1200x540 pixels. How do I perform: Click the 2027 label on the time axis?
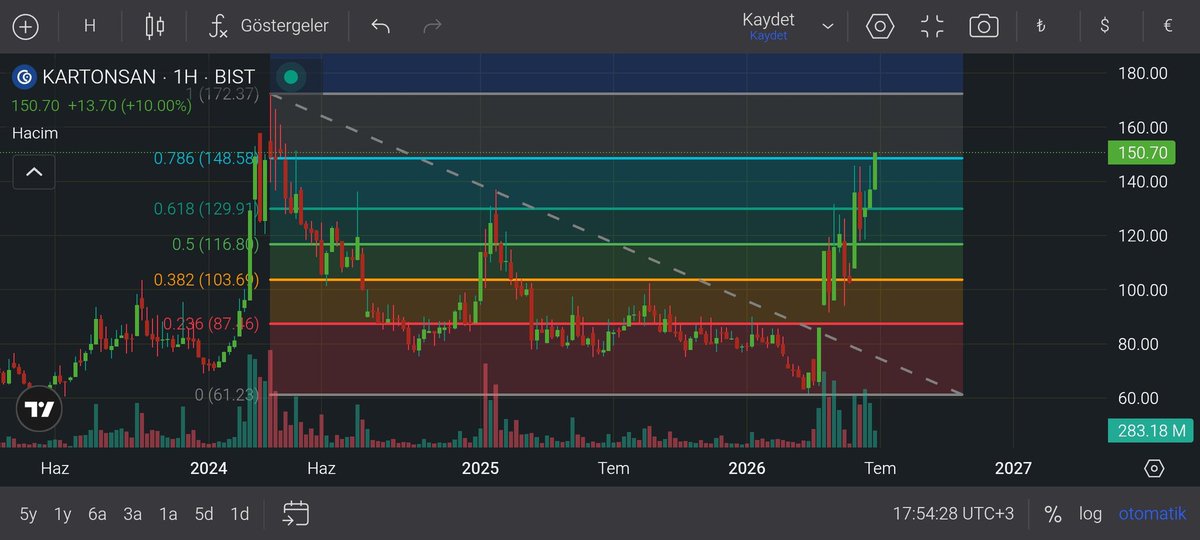[1013, 468]
